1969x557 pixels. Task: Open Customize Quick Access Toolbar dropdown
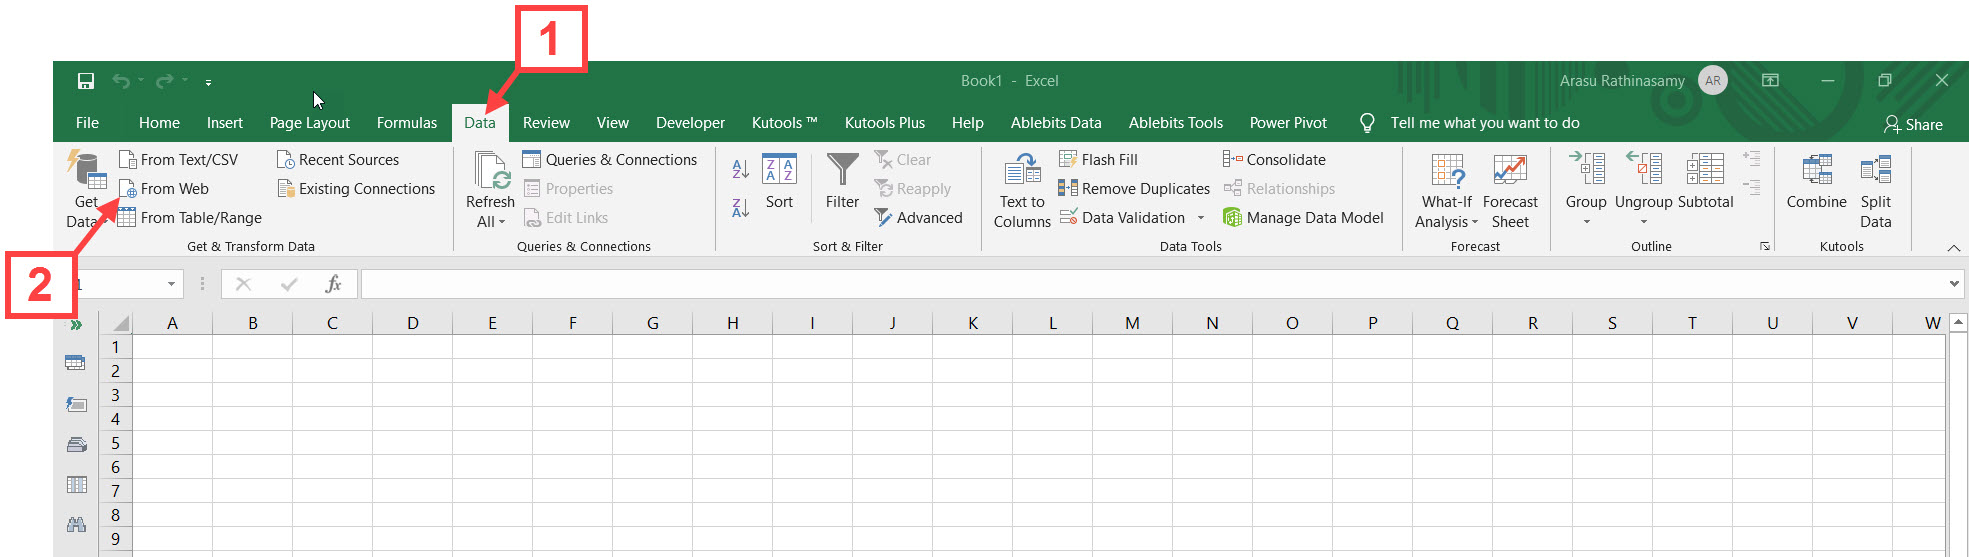[208, 82]
